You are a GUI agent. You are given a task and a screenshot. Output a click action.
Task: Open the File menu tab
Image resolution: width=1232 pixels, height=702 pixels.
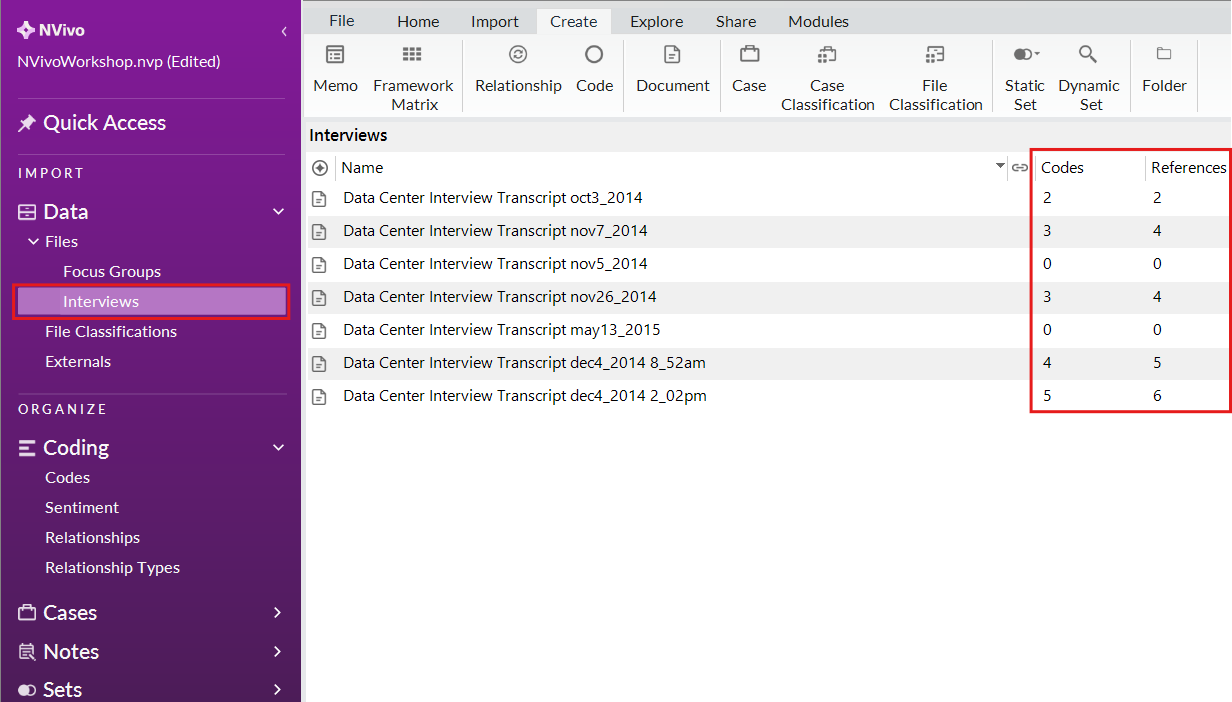click(342, 21)
